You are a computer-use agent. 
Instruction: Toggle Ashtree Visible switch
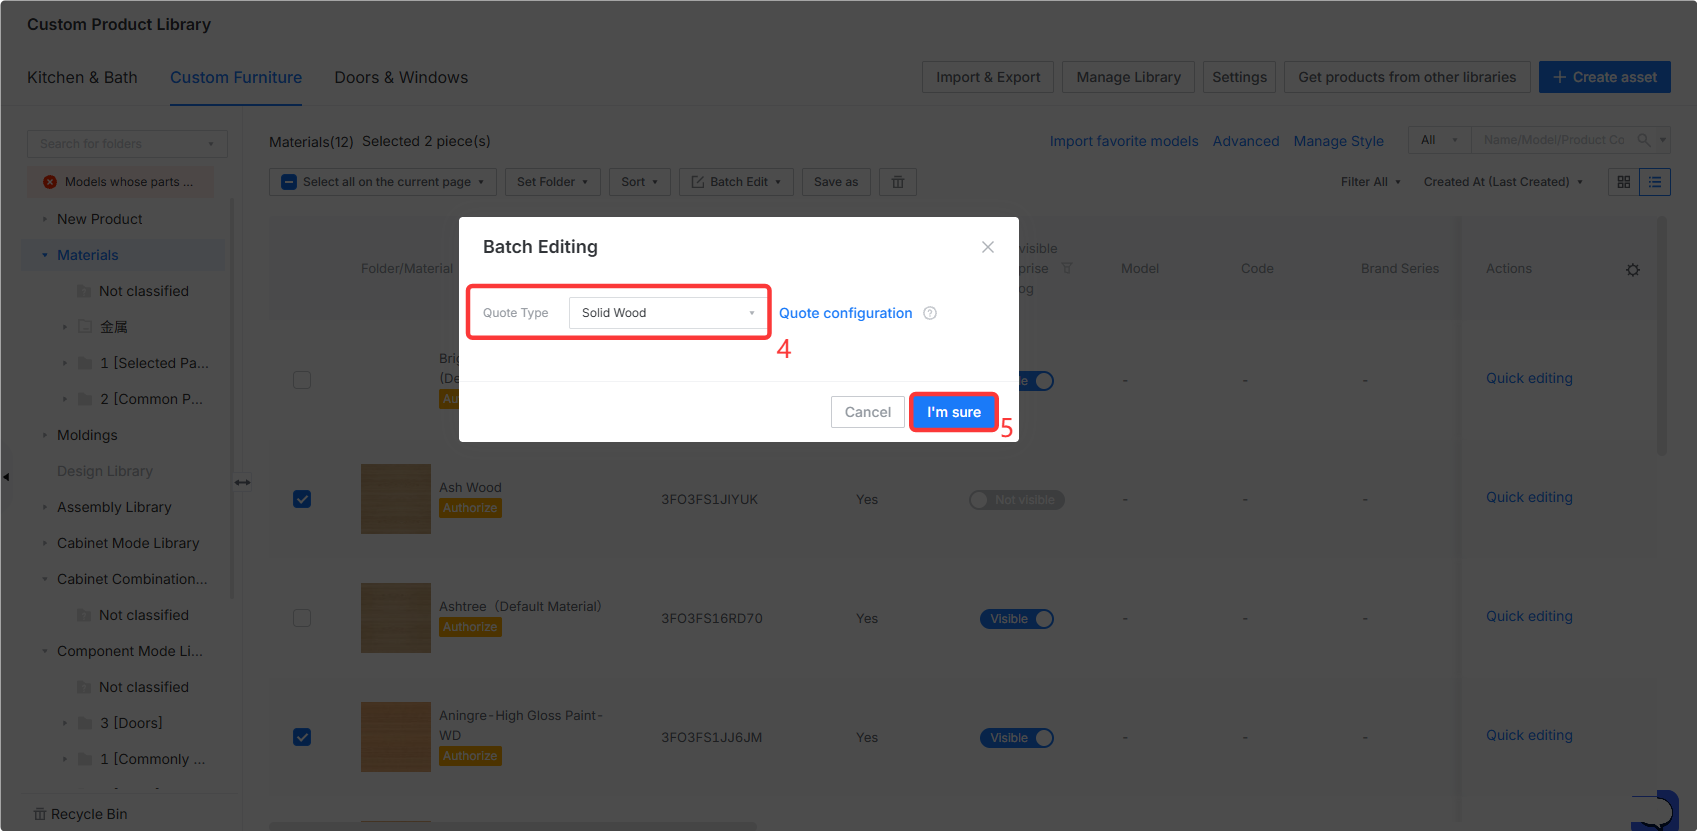(x=1017, y=619)
